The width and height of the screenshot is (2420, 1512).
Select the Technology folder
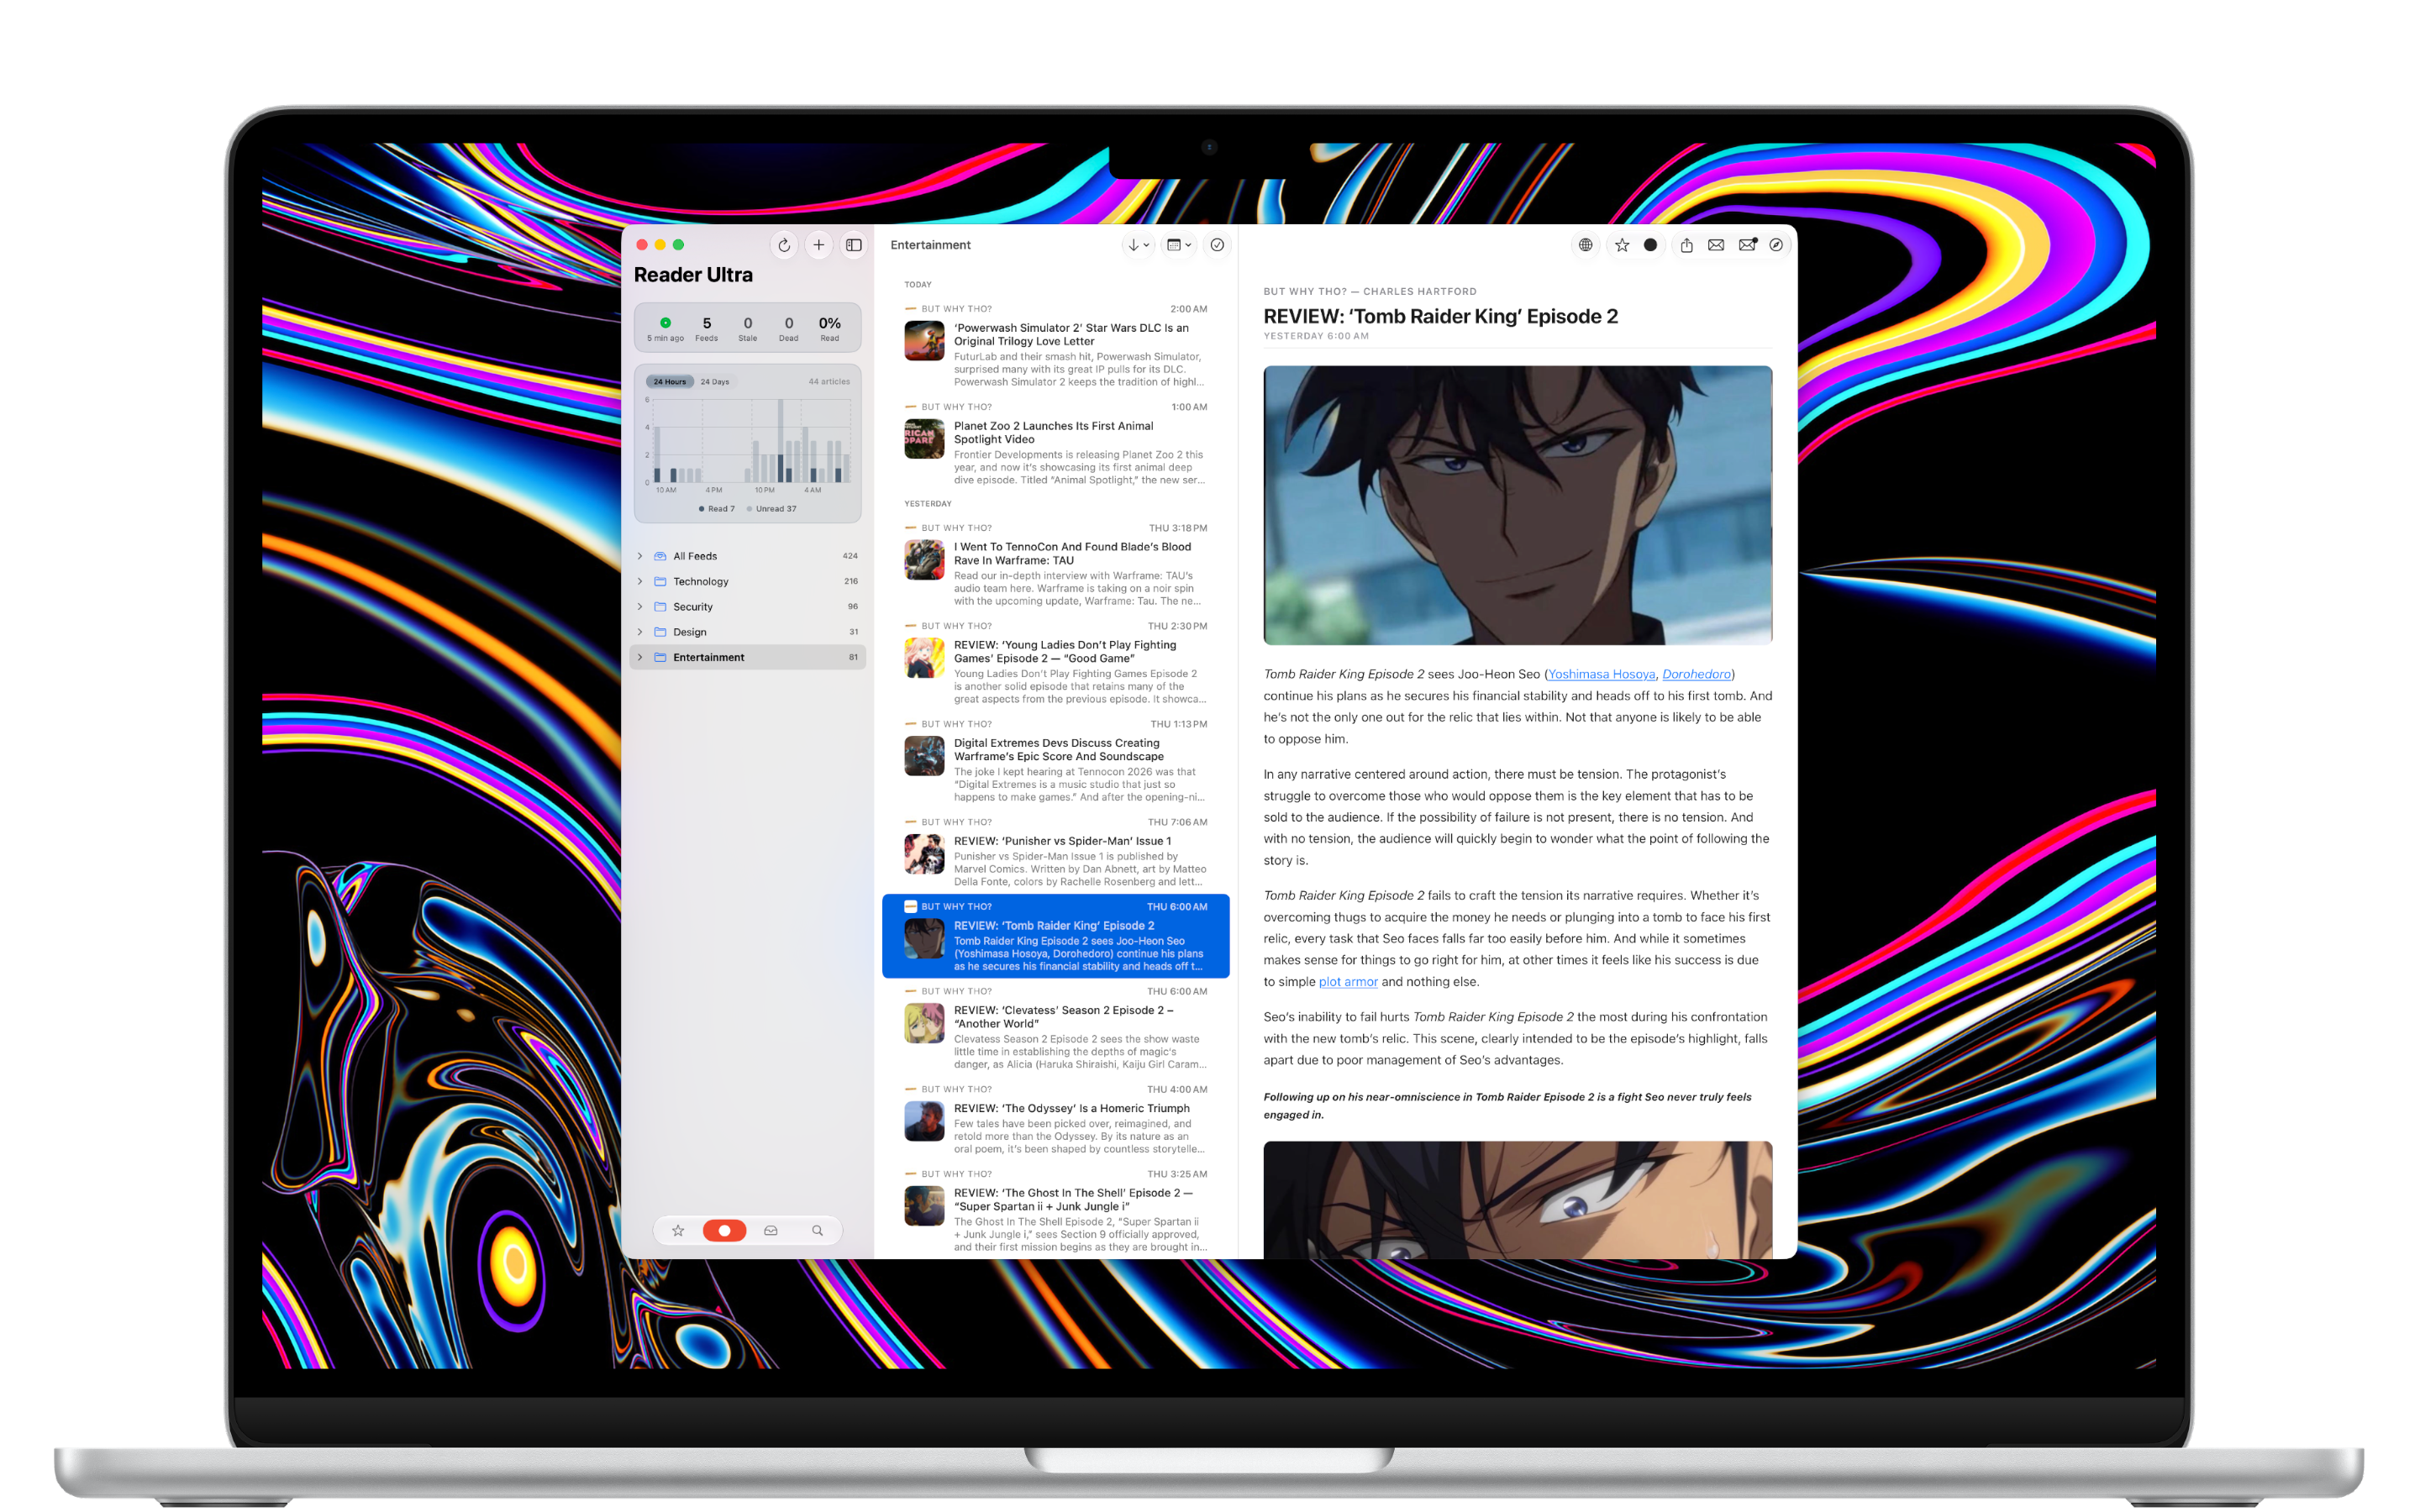(x=748, y=581)
